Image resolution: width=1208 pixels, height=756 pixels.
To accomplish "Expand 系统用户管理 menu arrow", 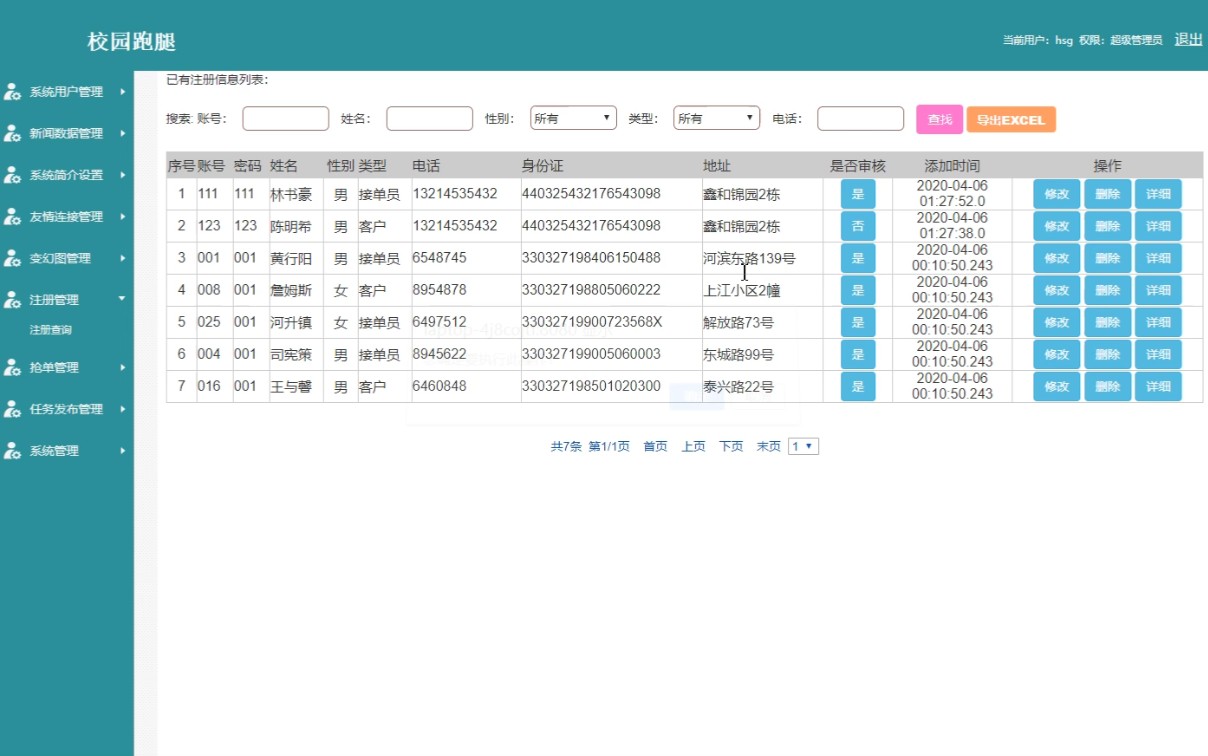I will [122, 92].
